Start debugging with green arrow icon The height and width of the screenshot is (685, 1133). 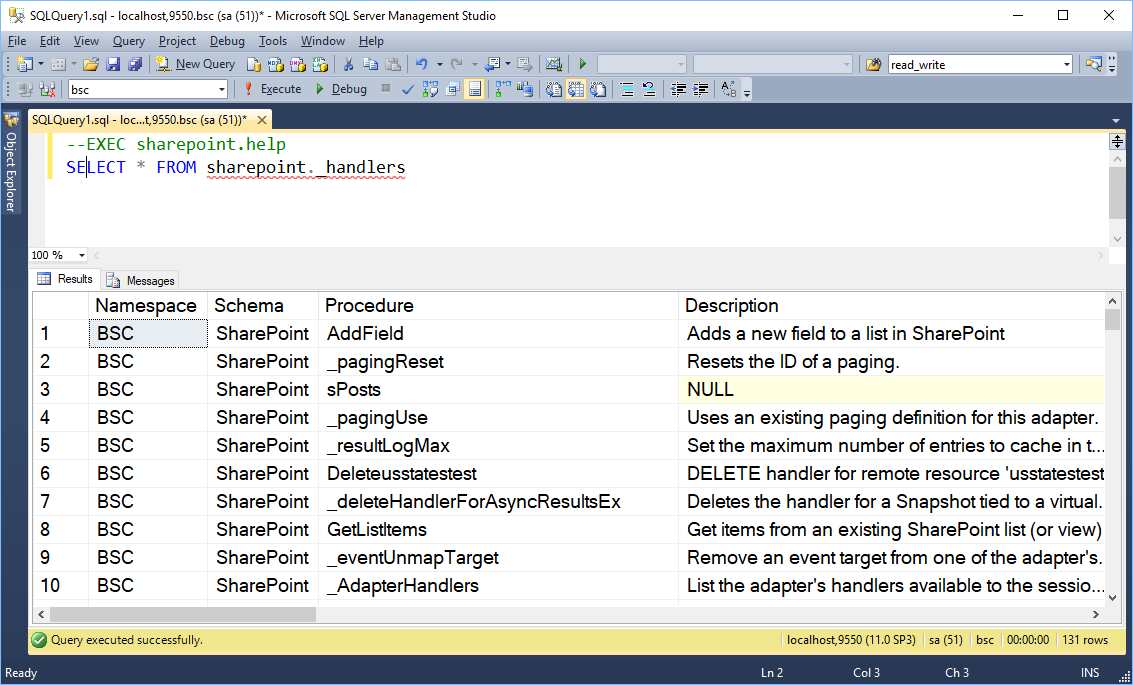(x=583, y=64)
